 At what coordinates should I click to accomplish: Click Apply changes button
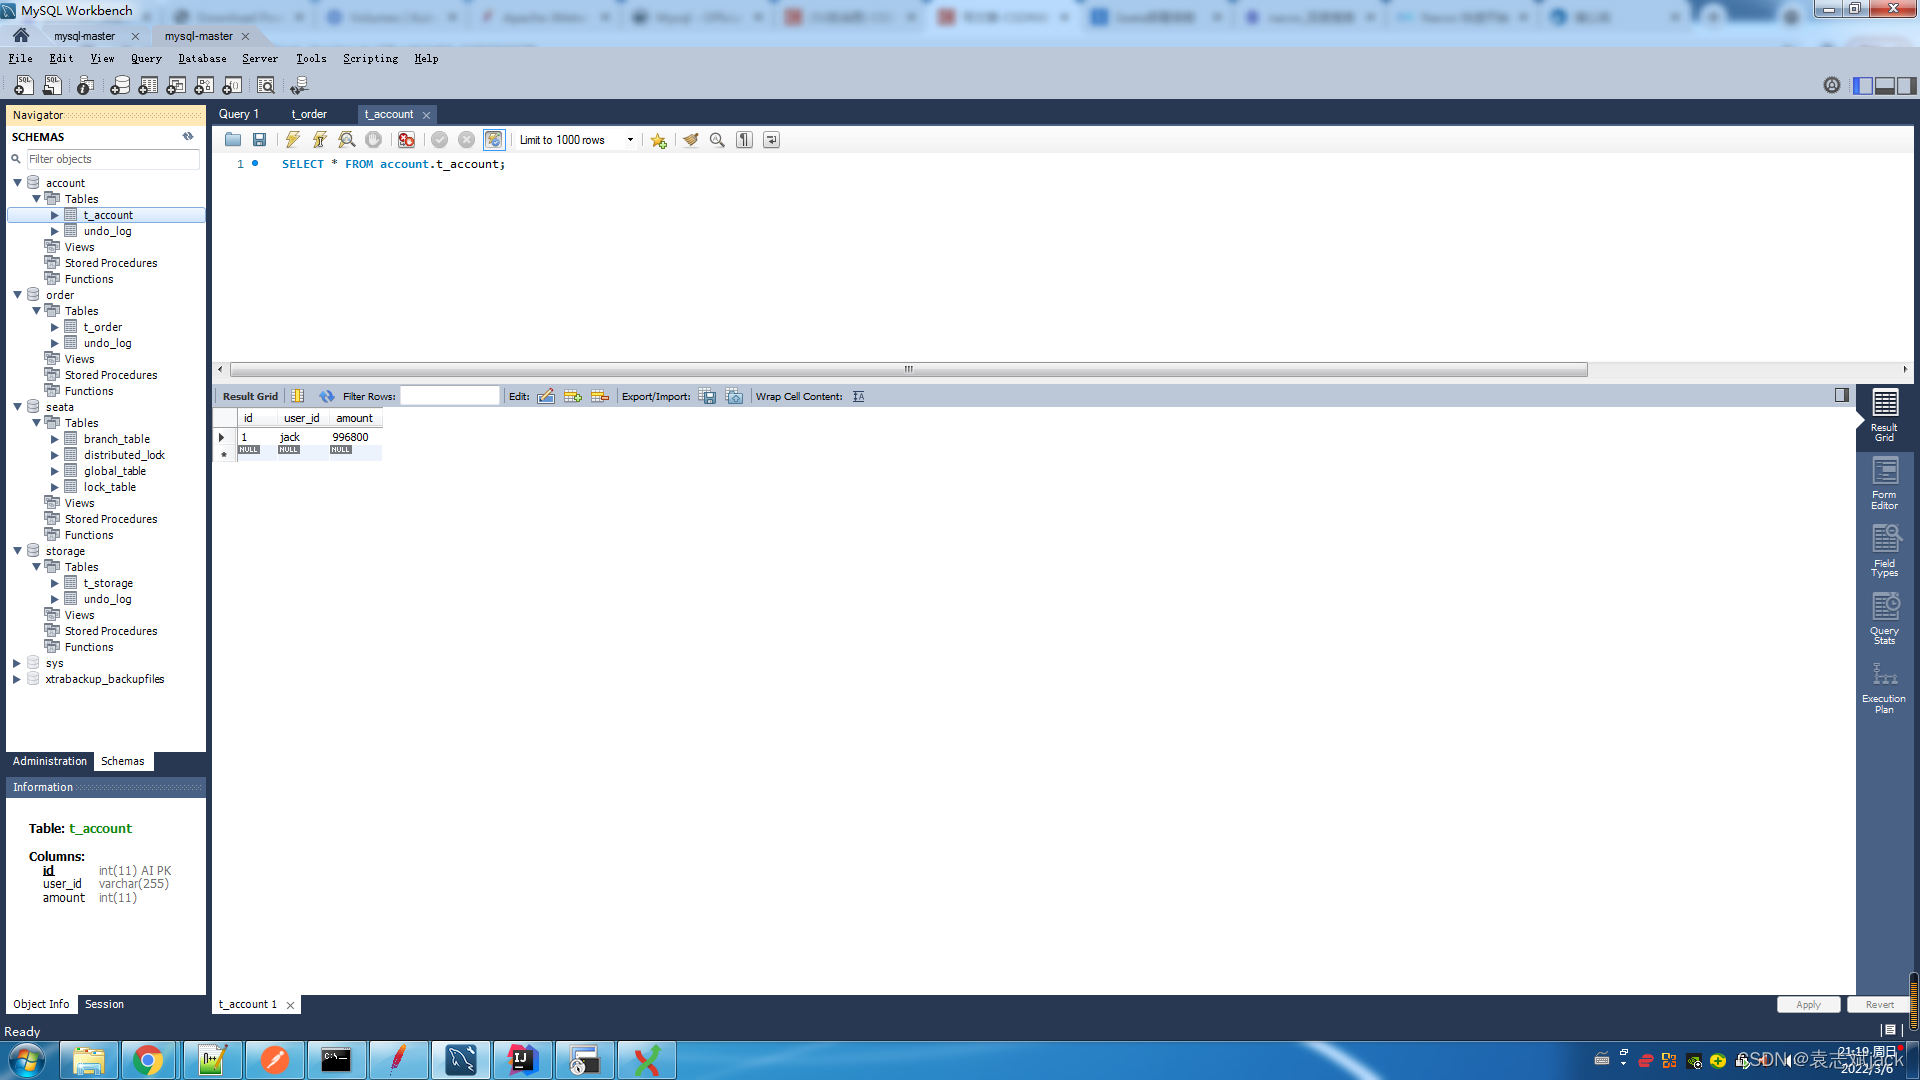click(x=1808, y=1004)
